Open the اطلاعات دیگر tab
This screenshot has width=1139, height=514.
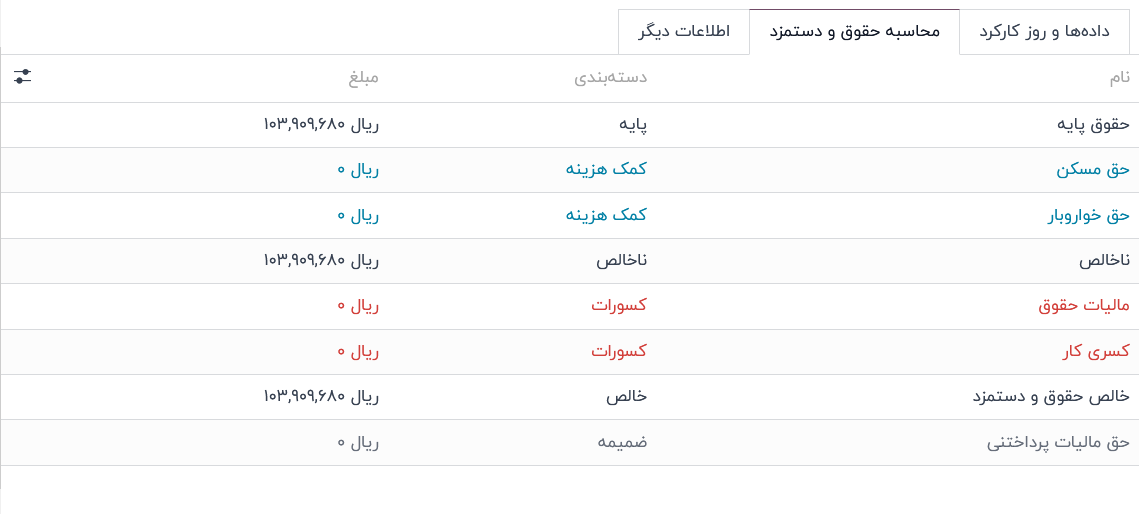[x=684, y=31]
